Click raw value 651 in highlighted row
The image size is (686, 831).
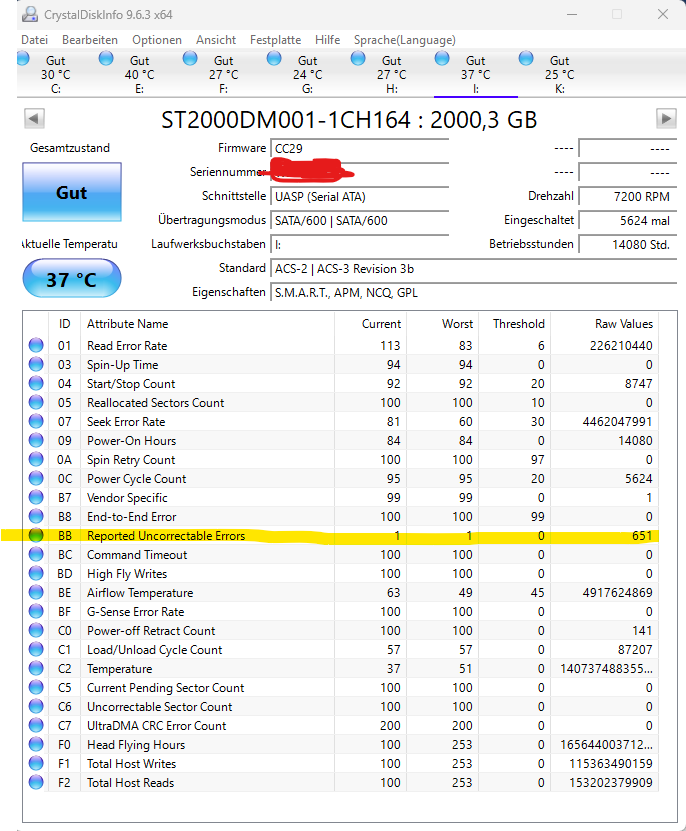tap(642, 535)
